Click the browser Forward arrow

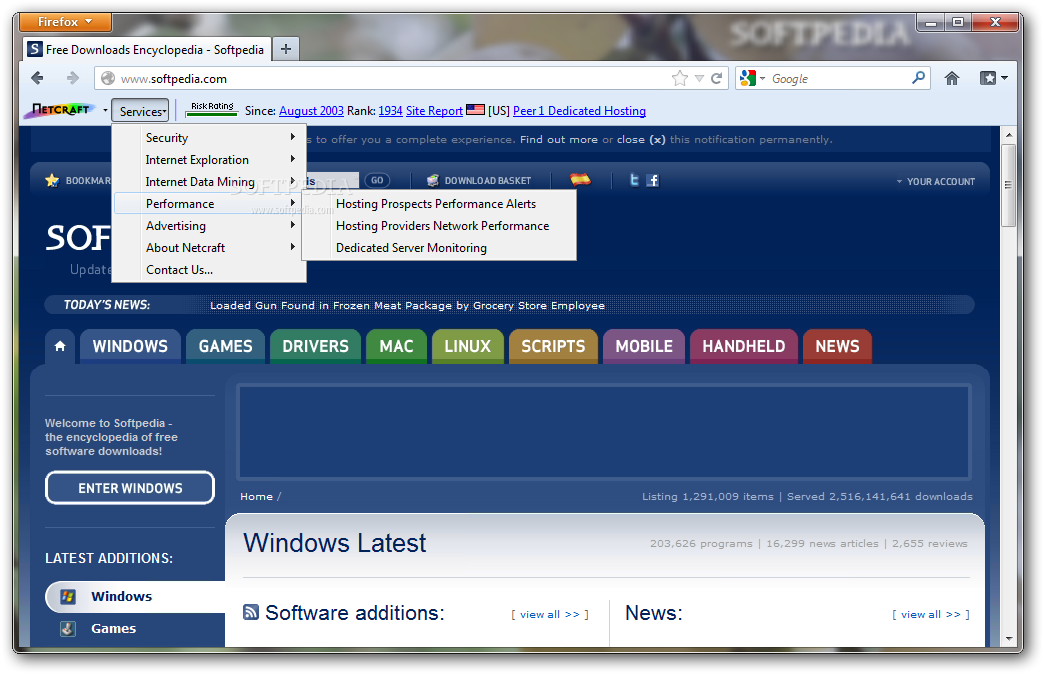tap(72, 79)
